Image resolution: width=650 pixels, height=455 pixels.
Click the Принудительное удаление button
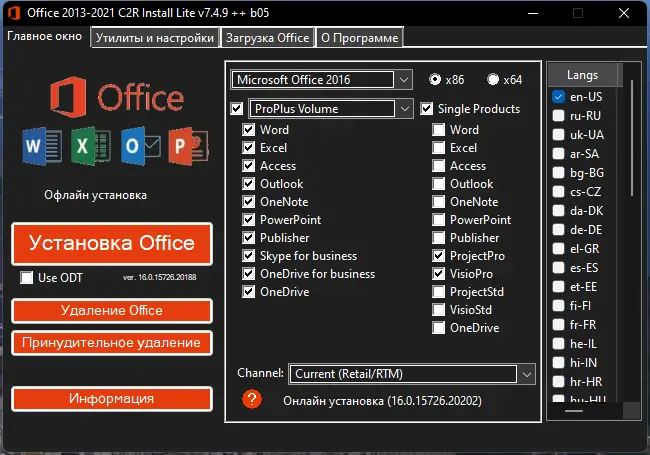coord(112,343)
